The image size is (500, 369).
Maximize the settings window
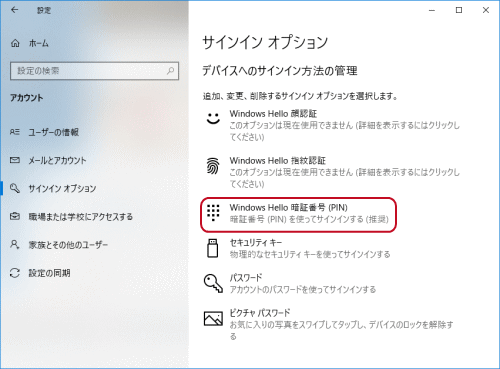pos(459,10)
